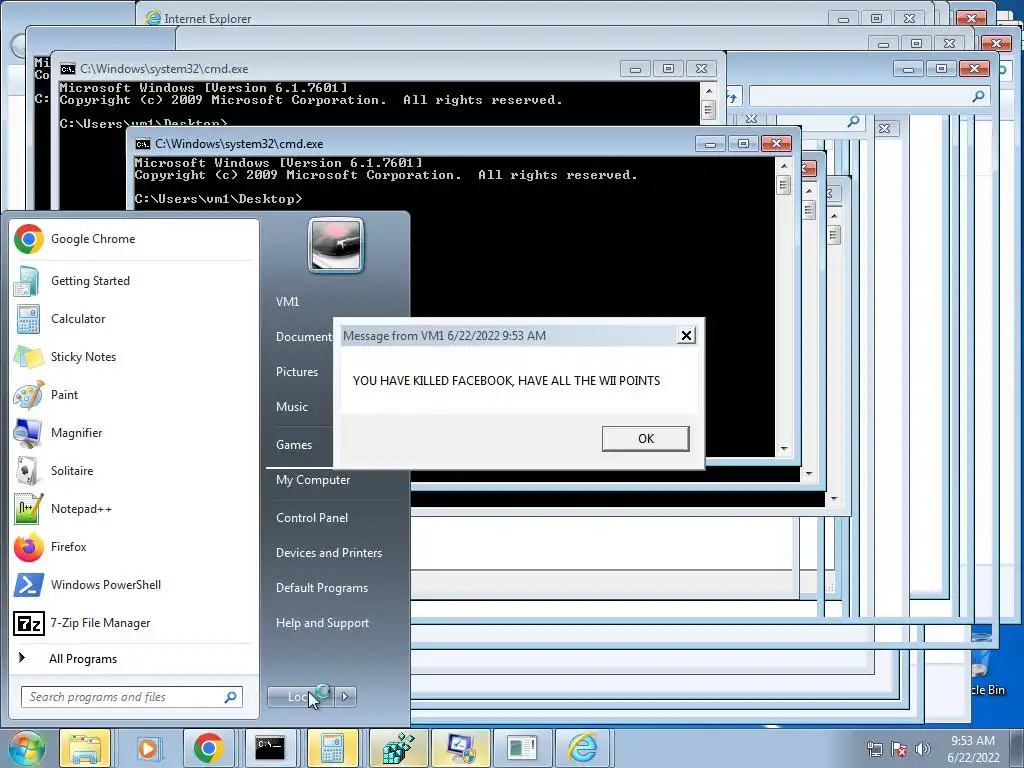Image resolution: width=1024 pixels, height=768 pixels.
Task: Open My Computer from Start menu
Action: click(x=313, y=480)
